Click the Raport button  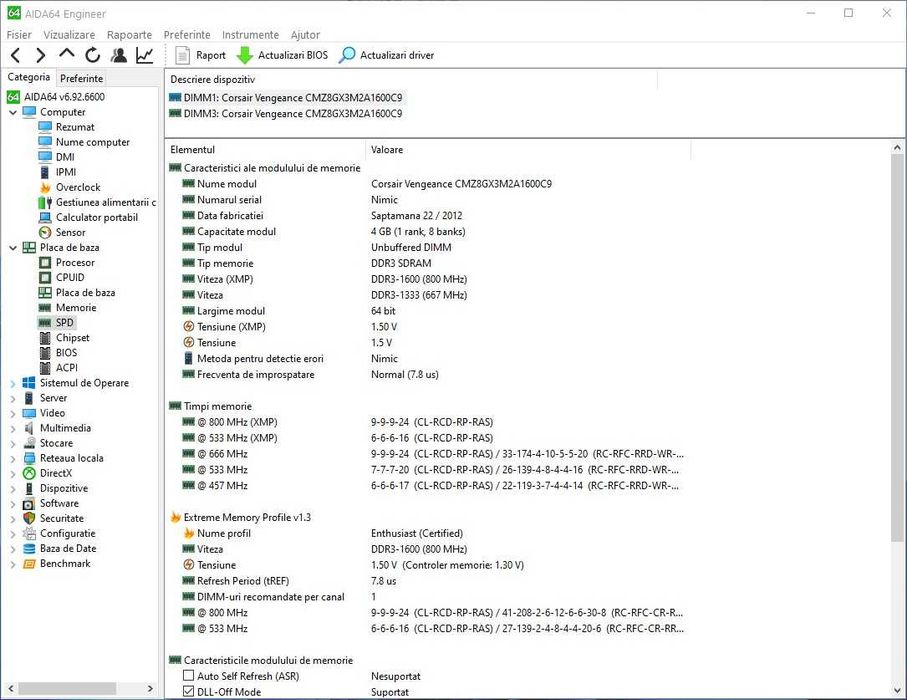tap(200, 56)
